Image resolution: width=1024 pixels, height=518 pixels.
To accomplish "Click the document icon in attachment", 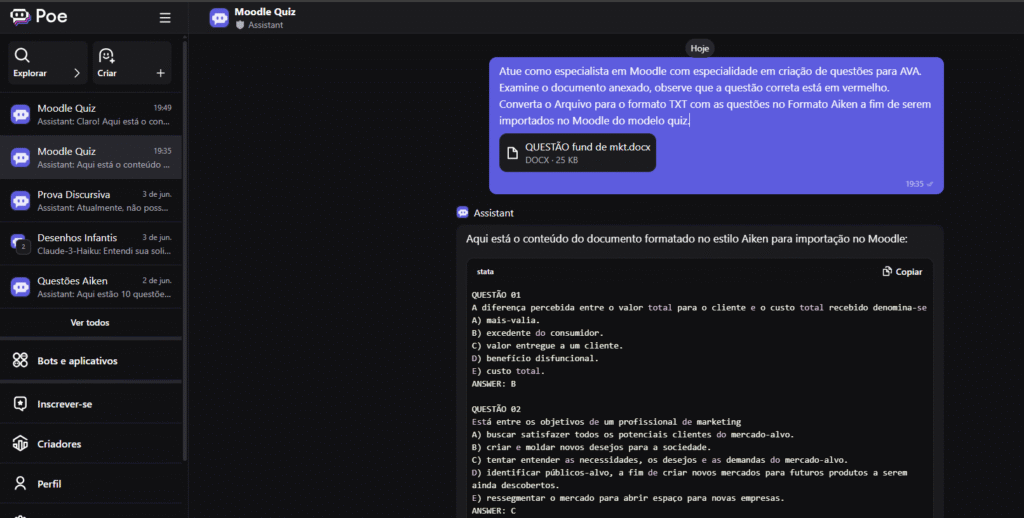I will tap(513, 153).
